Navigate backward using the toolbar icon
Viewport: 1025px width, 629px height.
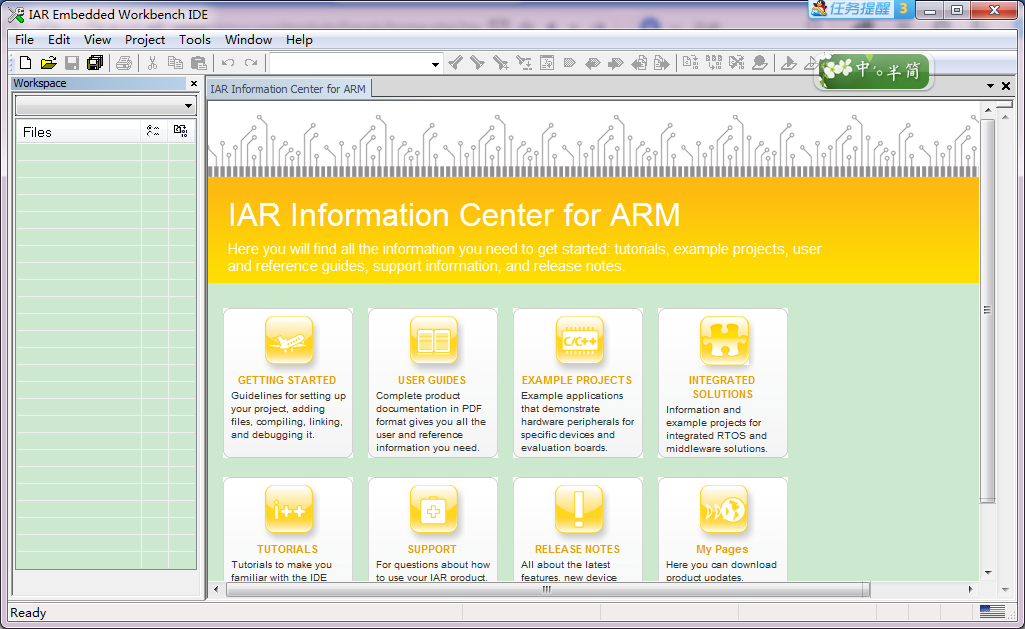click(x=639, y=63)
